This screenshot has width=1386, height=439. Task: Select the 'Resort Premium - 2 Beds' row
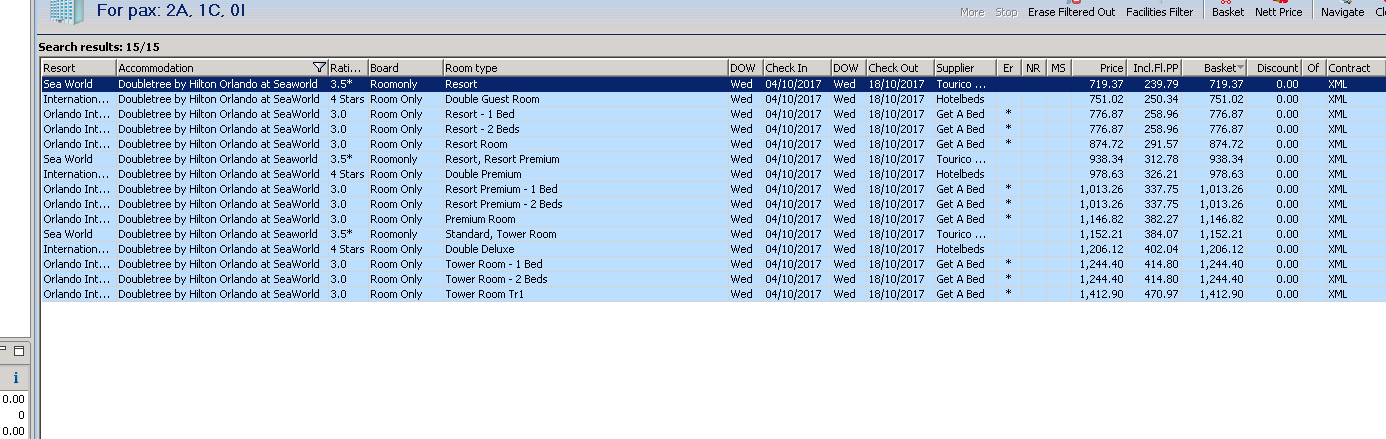coord(713,204)
